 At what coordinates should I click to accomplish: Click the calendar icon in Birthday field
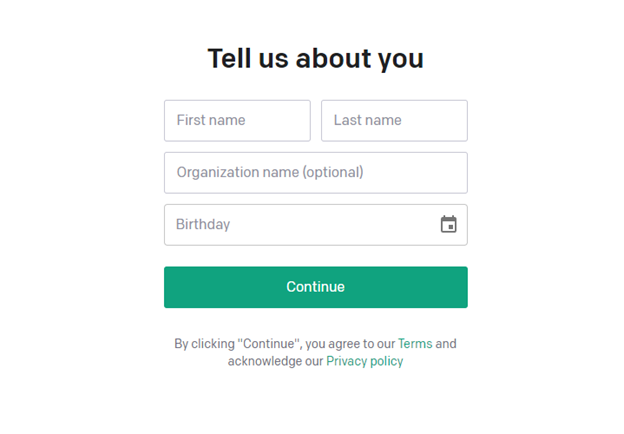point(448,225)
